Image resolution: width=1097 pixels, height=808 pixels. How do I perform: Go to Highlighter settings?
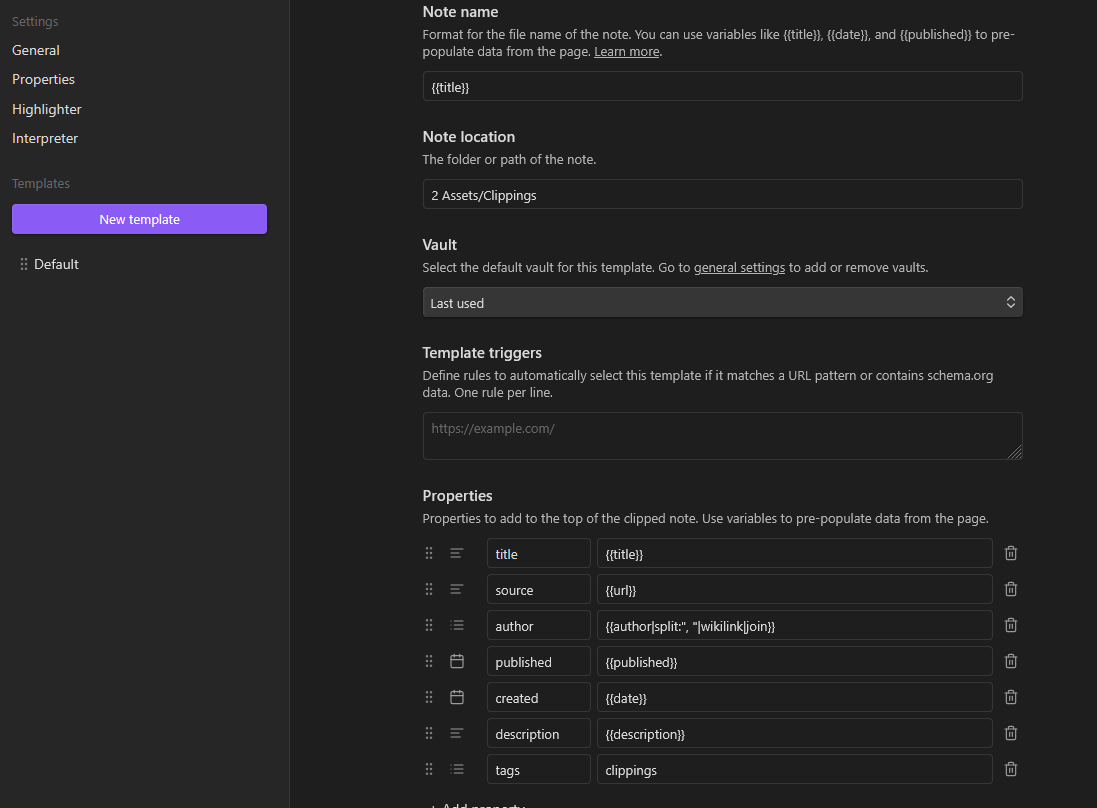point(46,109)
